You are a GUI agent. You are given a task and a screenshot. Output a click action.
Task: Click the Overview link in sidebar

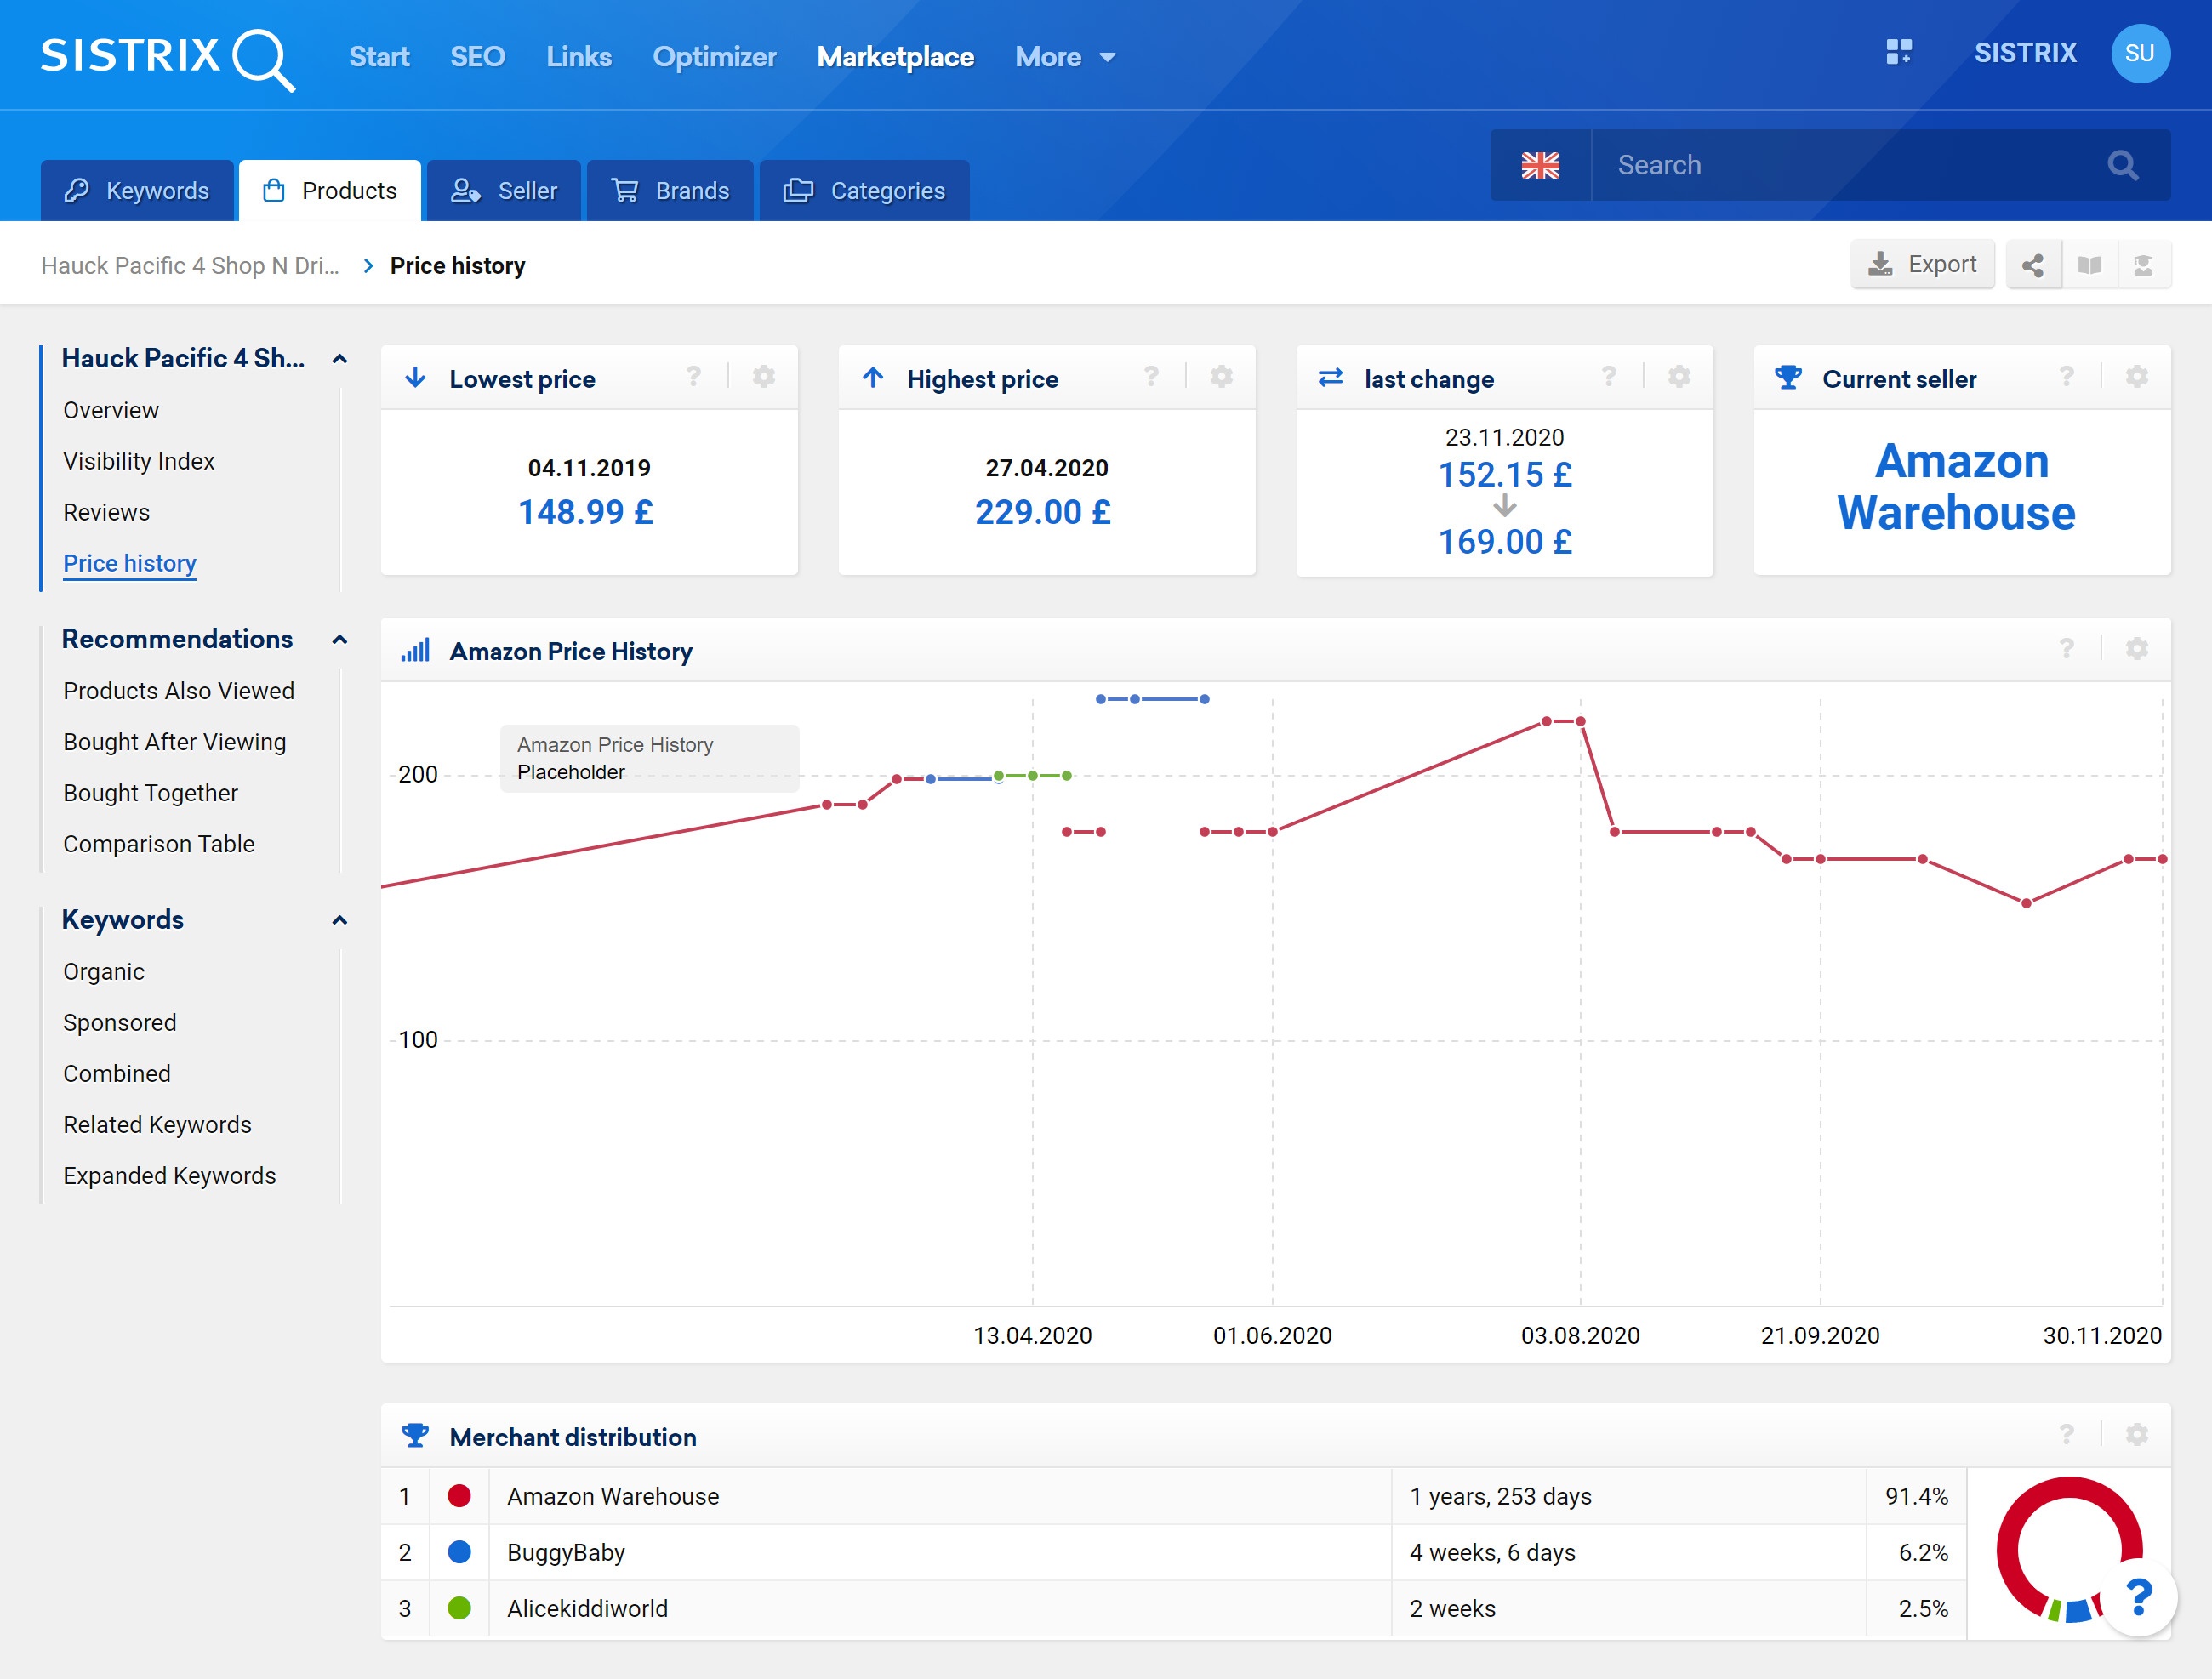coord(111,409)
